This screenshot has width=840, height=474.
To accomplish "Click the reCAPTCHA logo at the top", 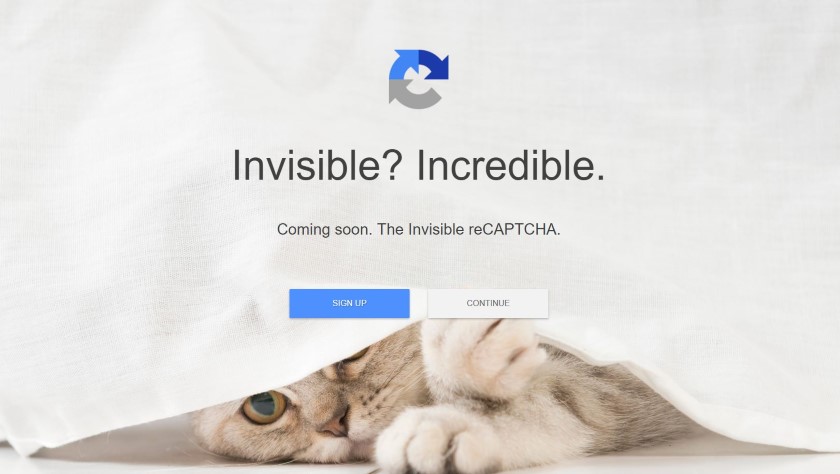I will click(x=418, y=79).
